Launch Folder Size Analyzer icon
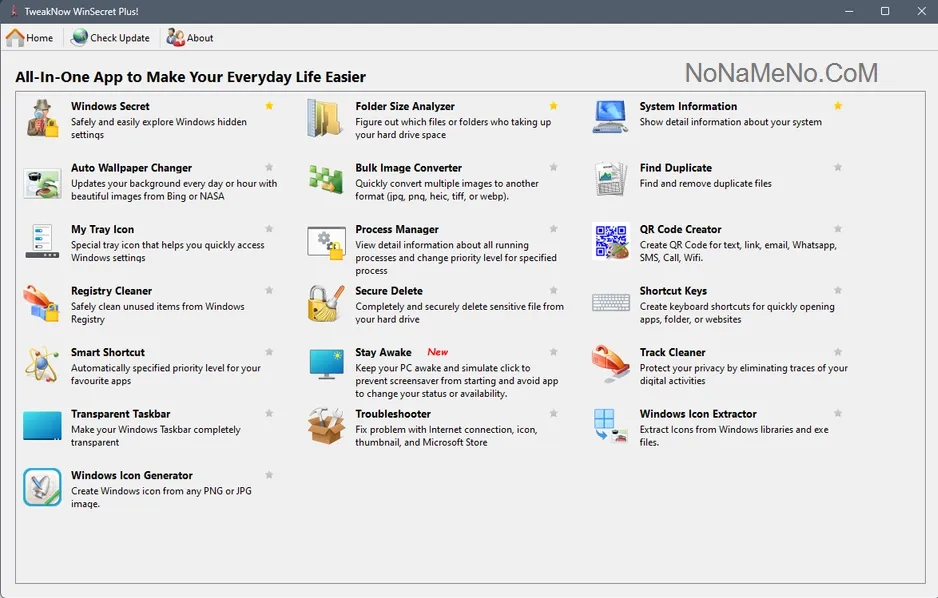 click(325, 119)
